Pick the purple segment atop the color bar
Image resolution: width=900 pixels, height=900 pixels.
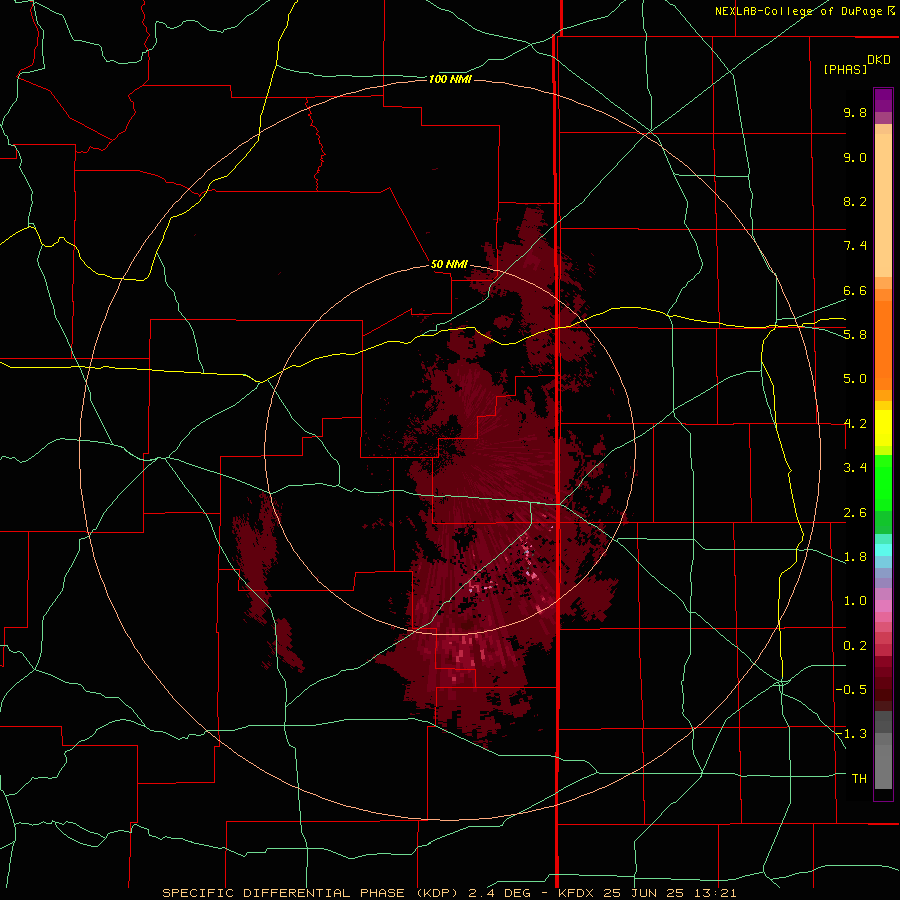[x=883, y=100]
